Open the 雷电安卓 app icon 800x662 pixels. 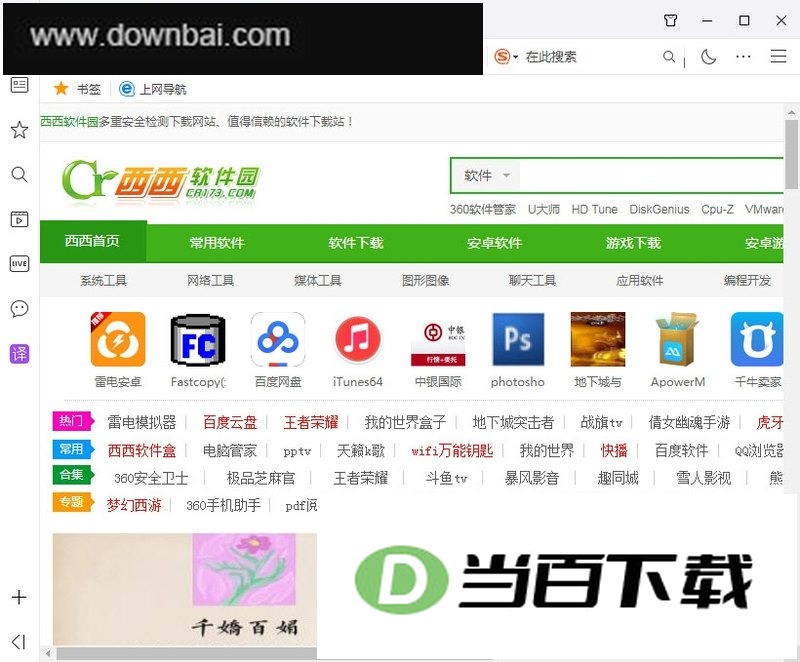(x=118, y=339)
